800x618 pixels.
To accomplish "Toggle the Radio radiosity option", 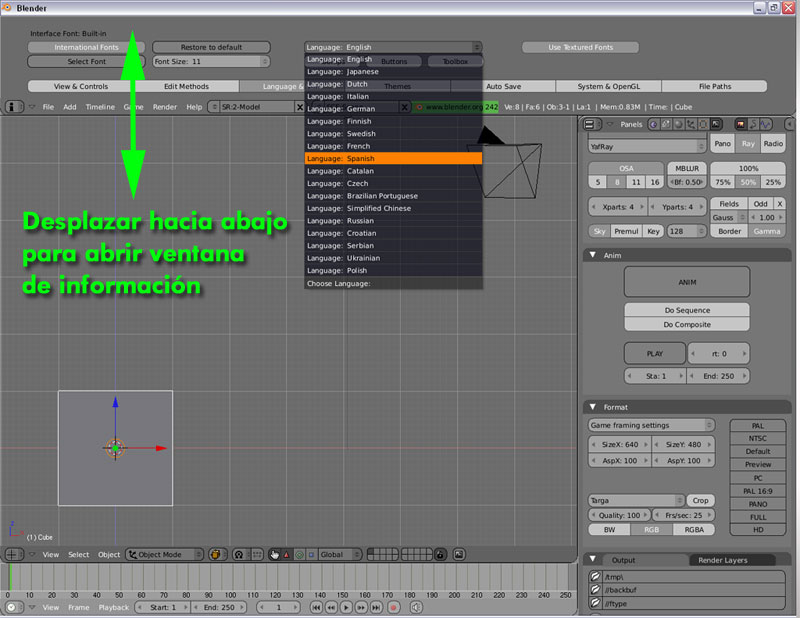I will tap(773, 144).
